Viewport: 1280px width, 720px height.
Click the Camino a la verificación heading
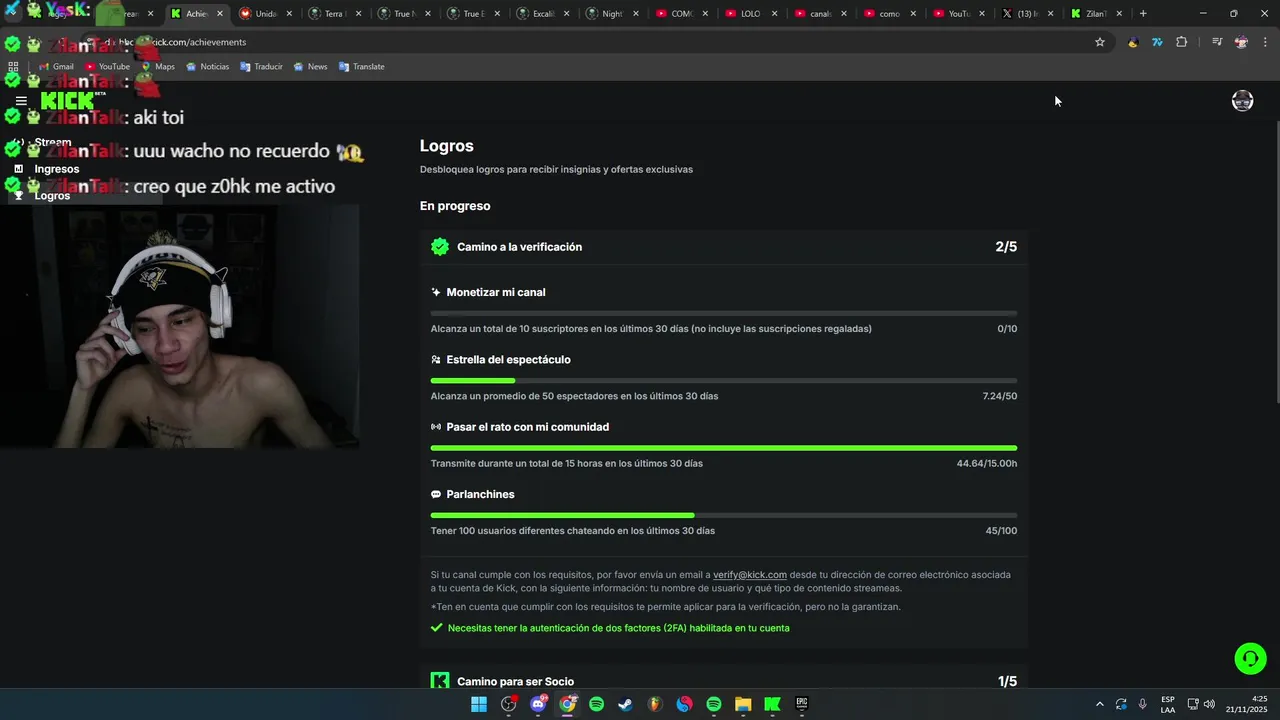[x=519, y=247]
